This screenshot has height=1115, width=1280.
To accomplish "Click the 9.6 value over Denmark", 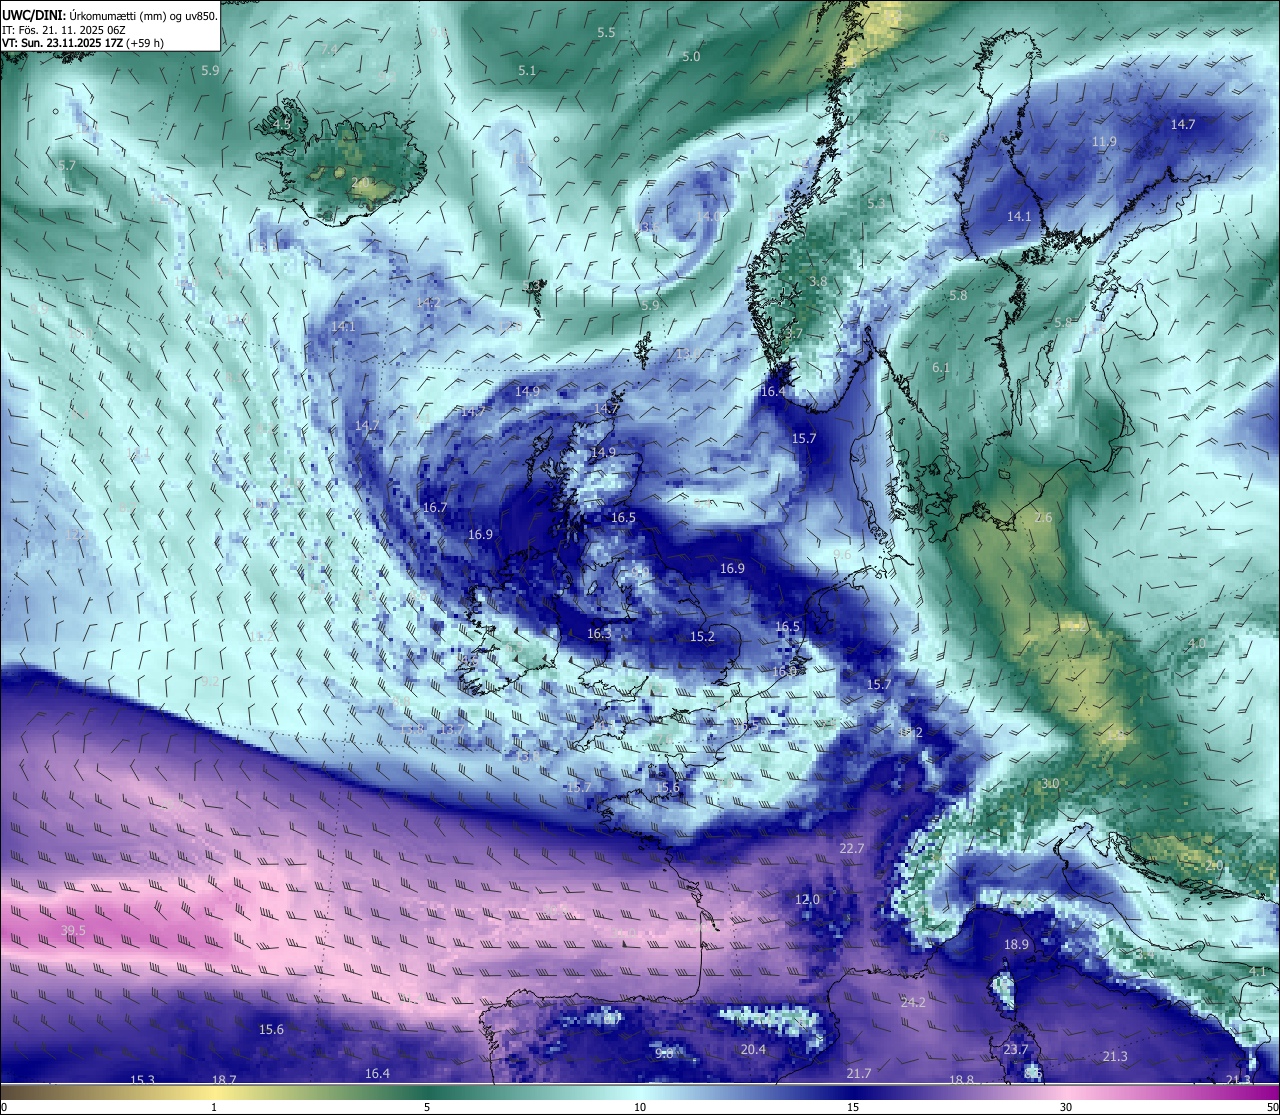I will pos(842,555).
